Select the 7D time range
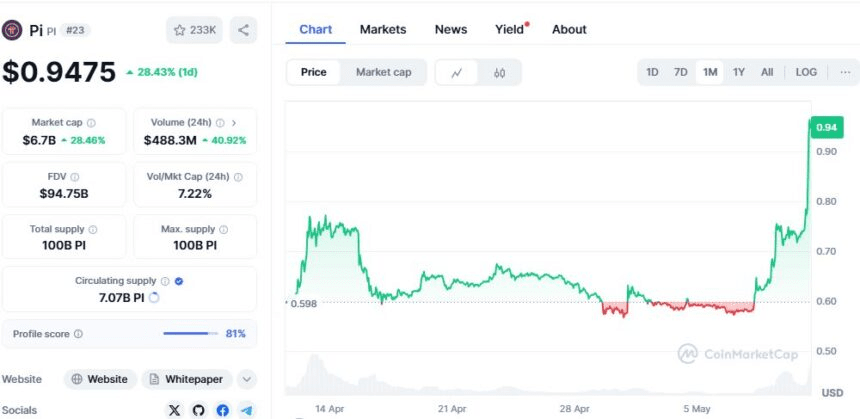This screenshot has width=860, height=419. pos(680,72)
